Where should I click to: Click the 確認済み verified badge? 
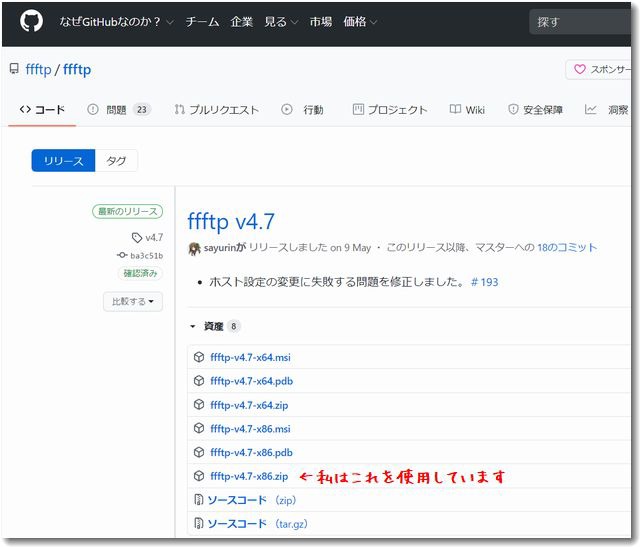[141, 273]
